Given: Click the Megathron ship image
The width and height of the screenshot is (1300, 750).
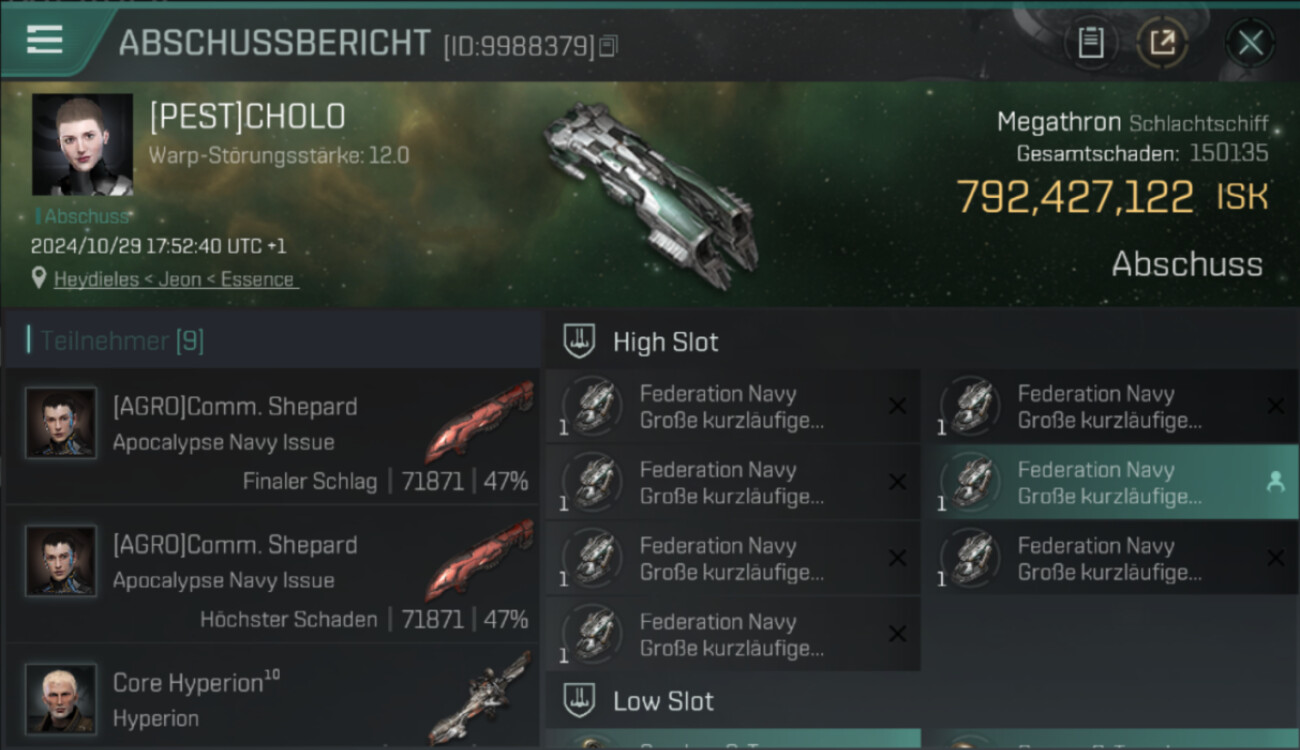Looking at the screenshot, I should click(x=652, y=190).
